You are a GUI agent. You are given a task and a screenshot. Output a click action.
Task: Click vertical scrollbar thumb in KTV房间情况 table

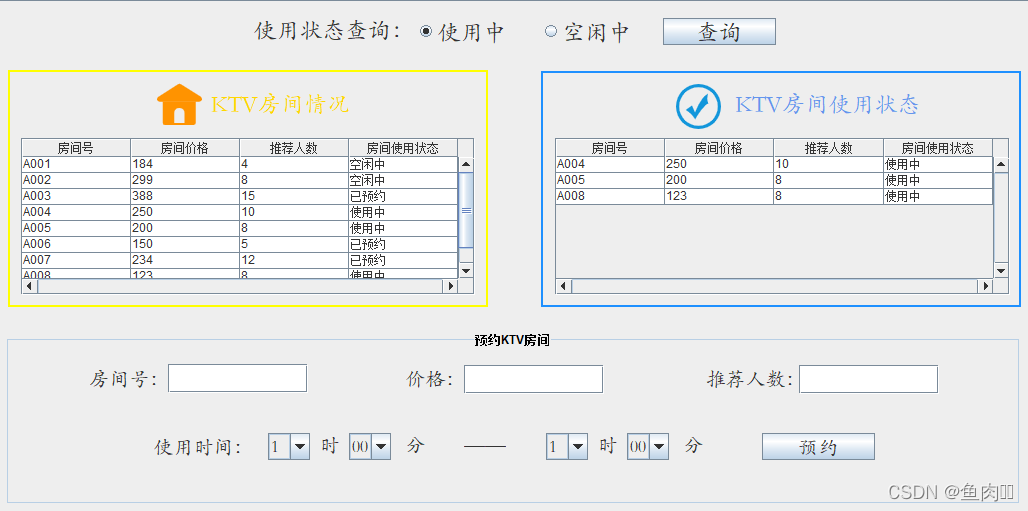click(466, 210)
